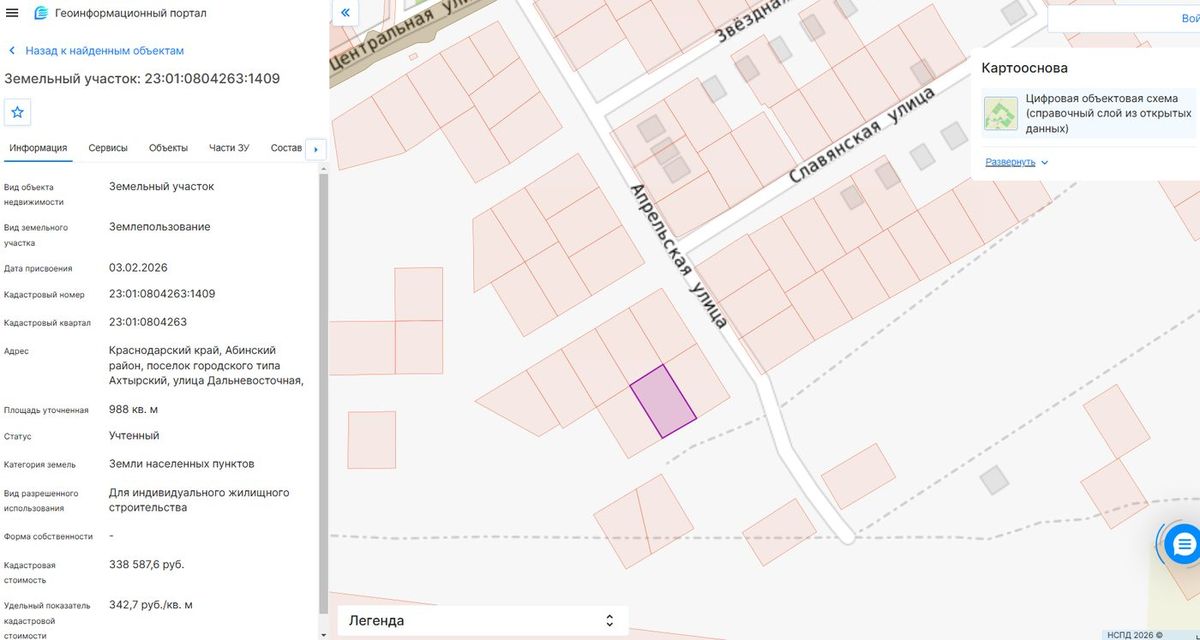Screen dimensions: 1200x640
Task: Click the Цифровая объектовая схема basemap thumbnail
Action: pos(1000,113)
